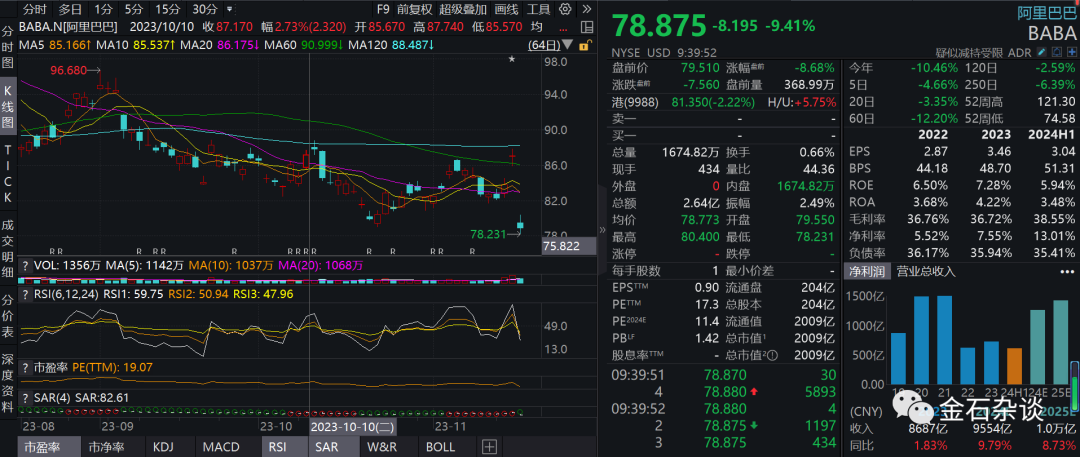The width and height of the screenshot is (1080, 457).
Task: Open the VOL indicator help icon
Action: click(x=25, y=265)
